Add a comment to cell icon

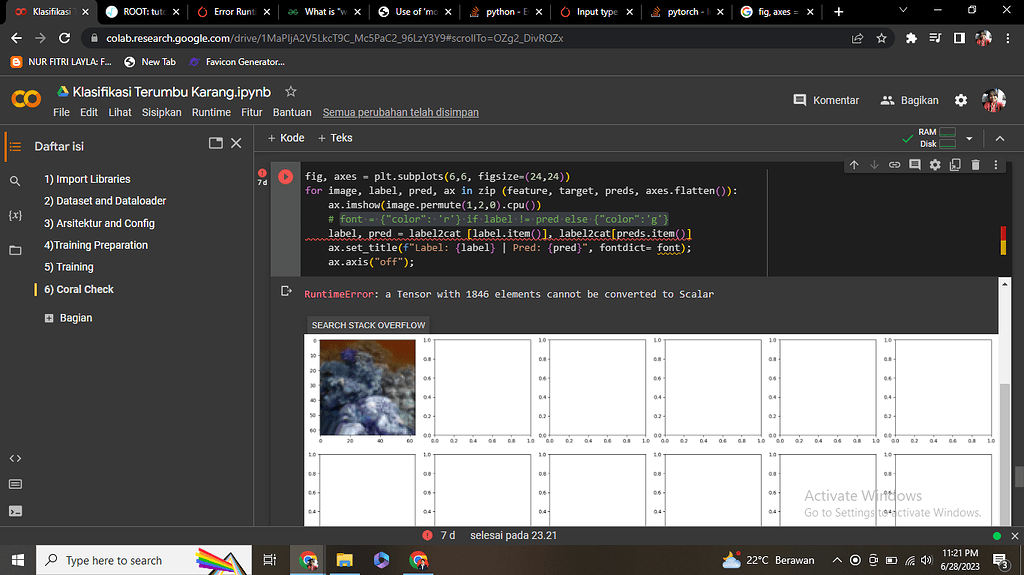point(915,165)
